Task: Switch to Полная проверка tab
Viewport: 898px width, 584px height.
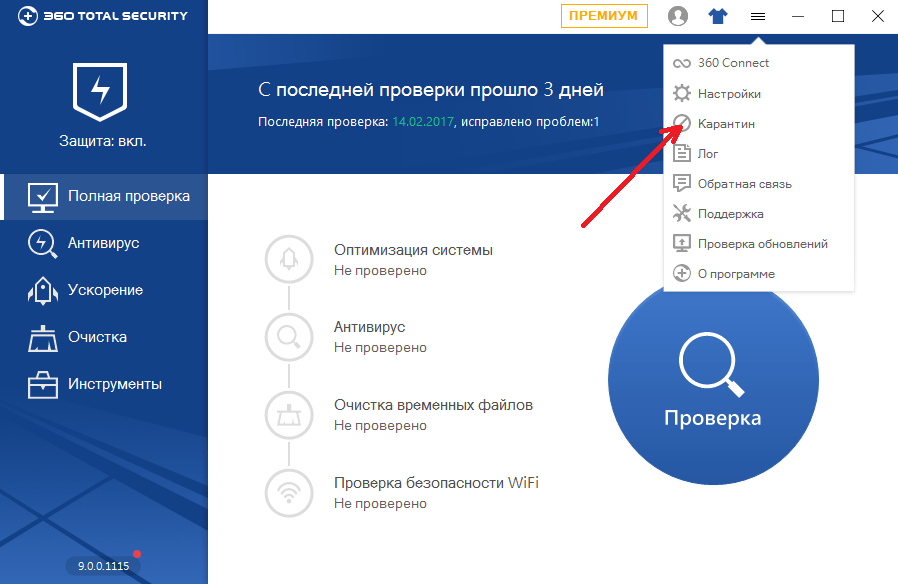Action: (106, 196)
